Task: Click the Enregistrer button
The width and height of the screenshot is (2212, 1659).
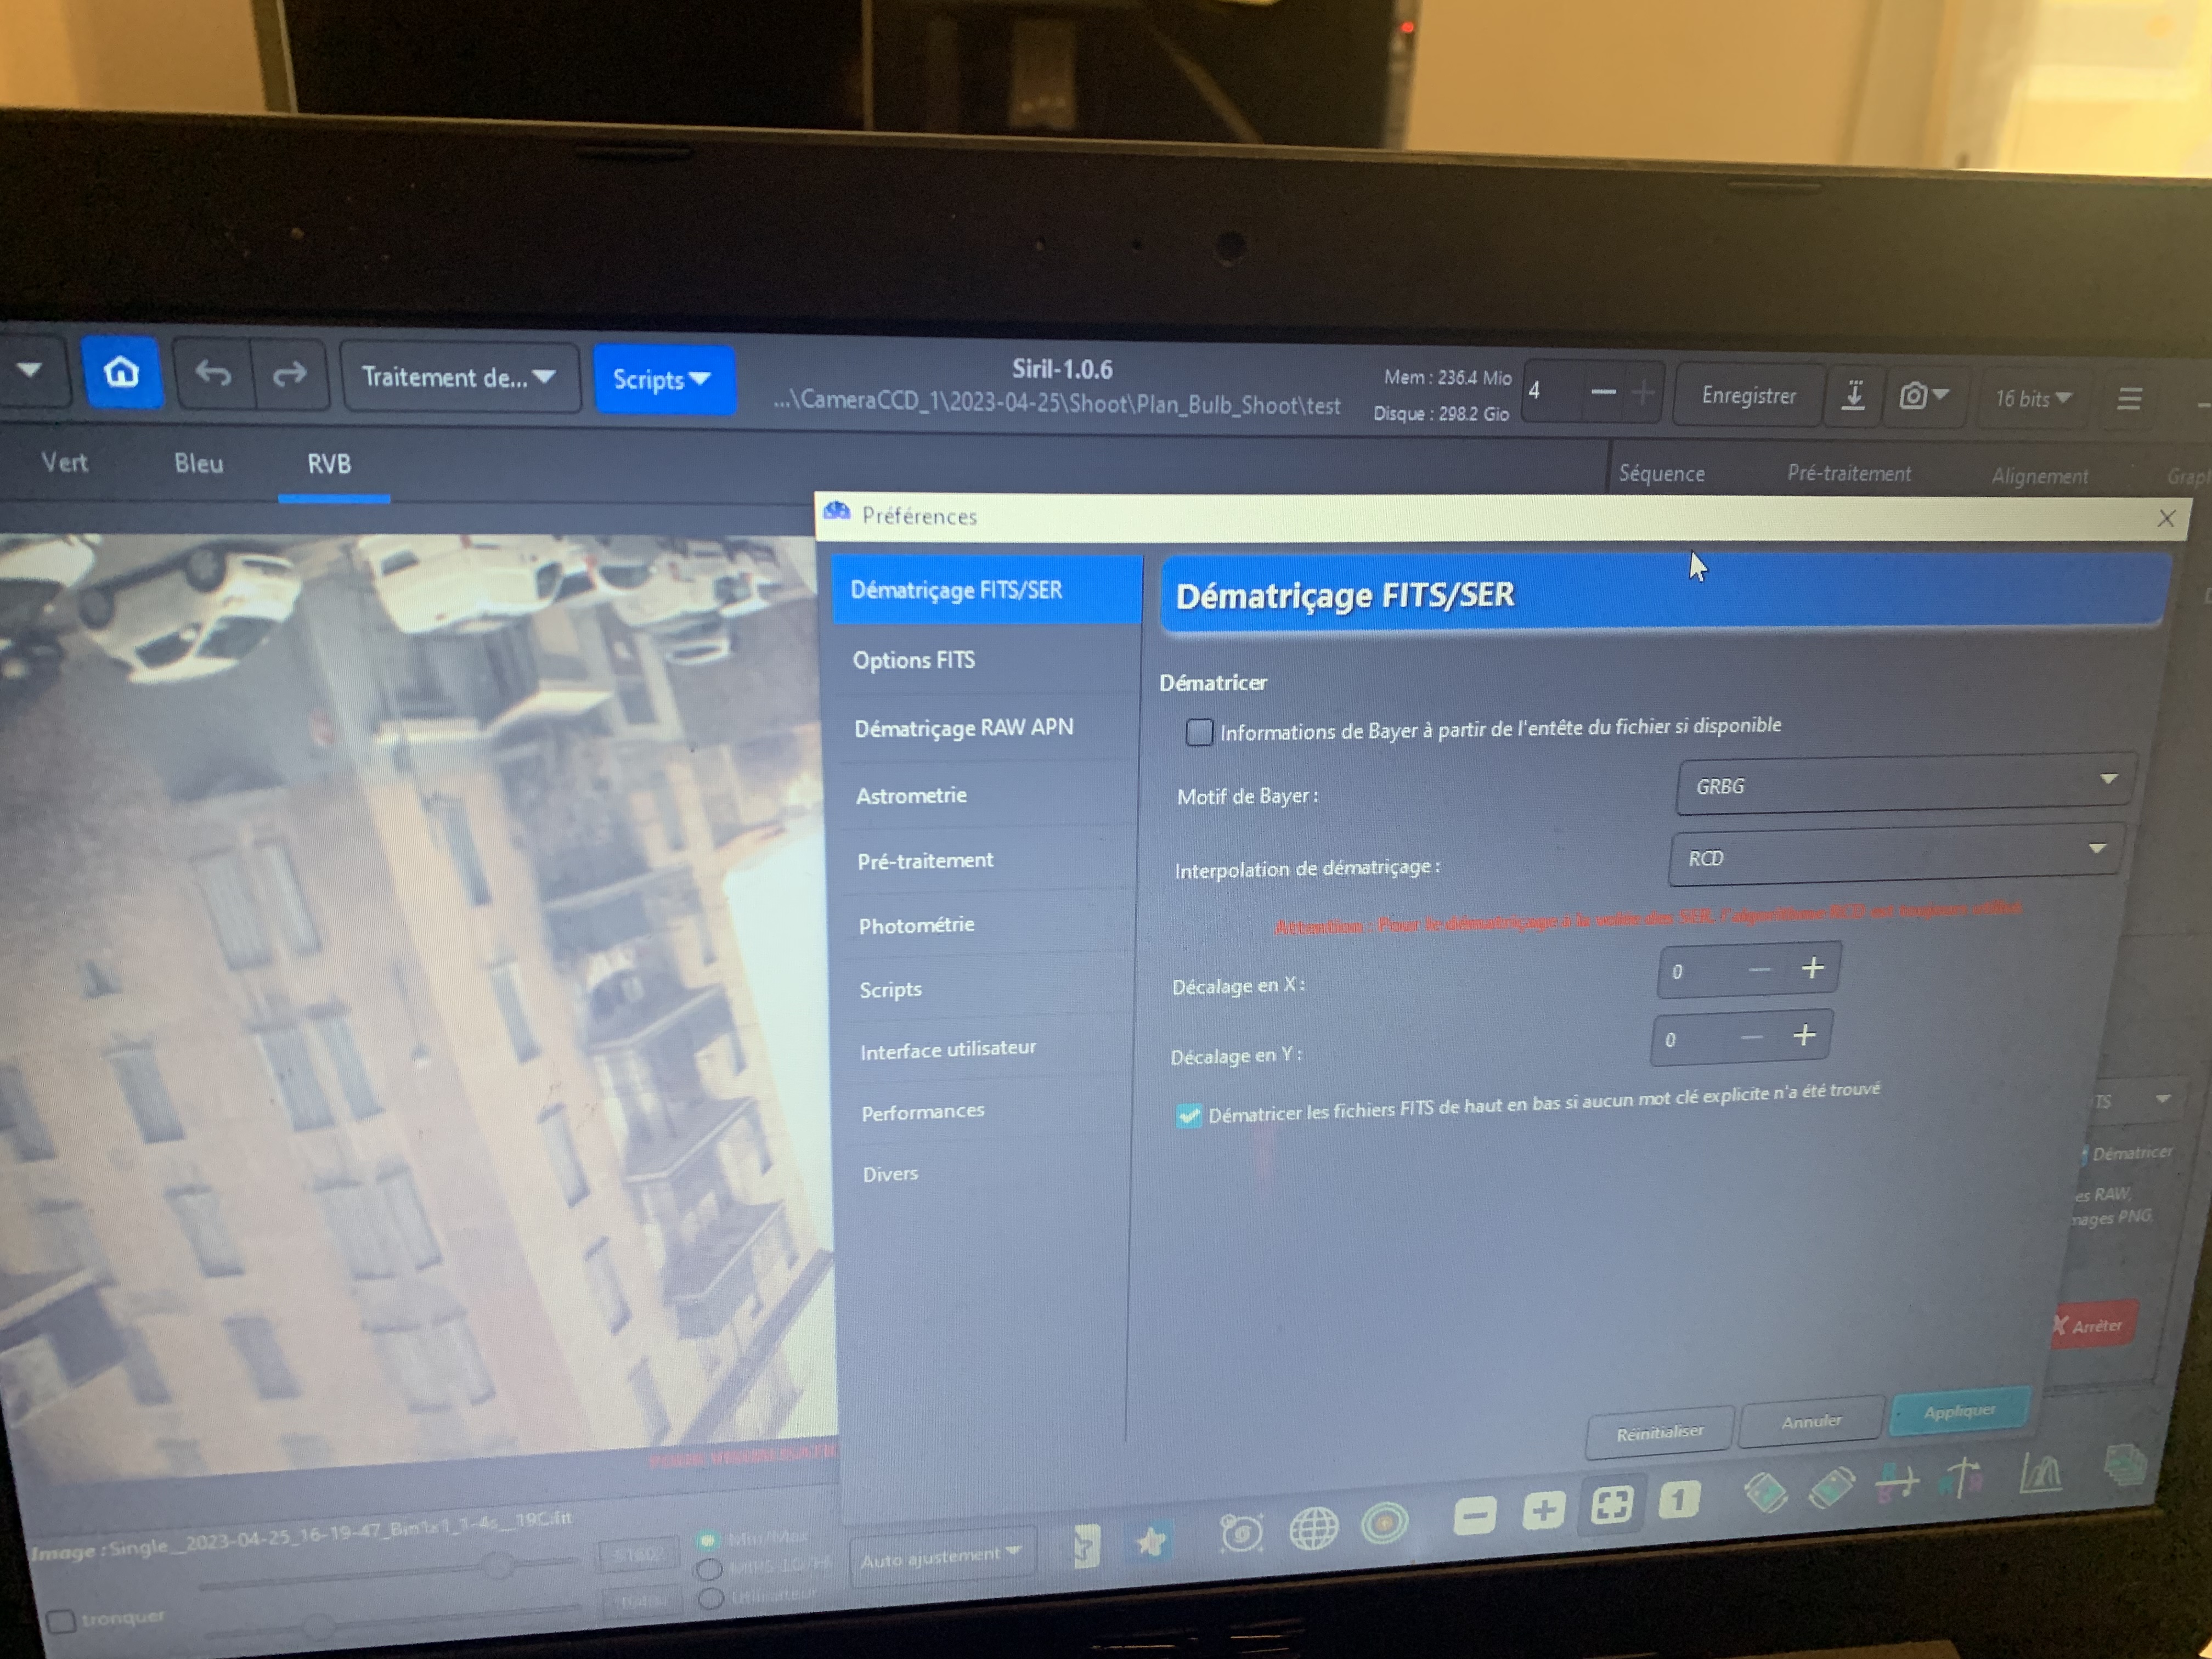Action: pyautogui.click(x=1748, y=395)
